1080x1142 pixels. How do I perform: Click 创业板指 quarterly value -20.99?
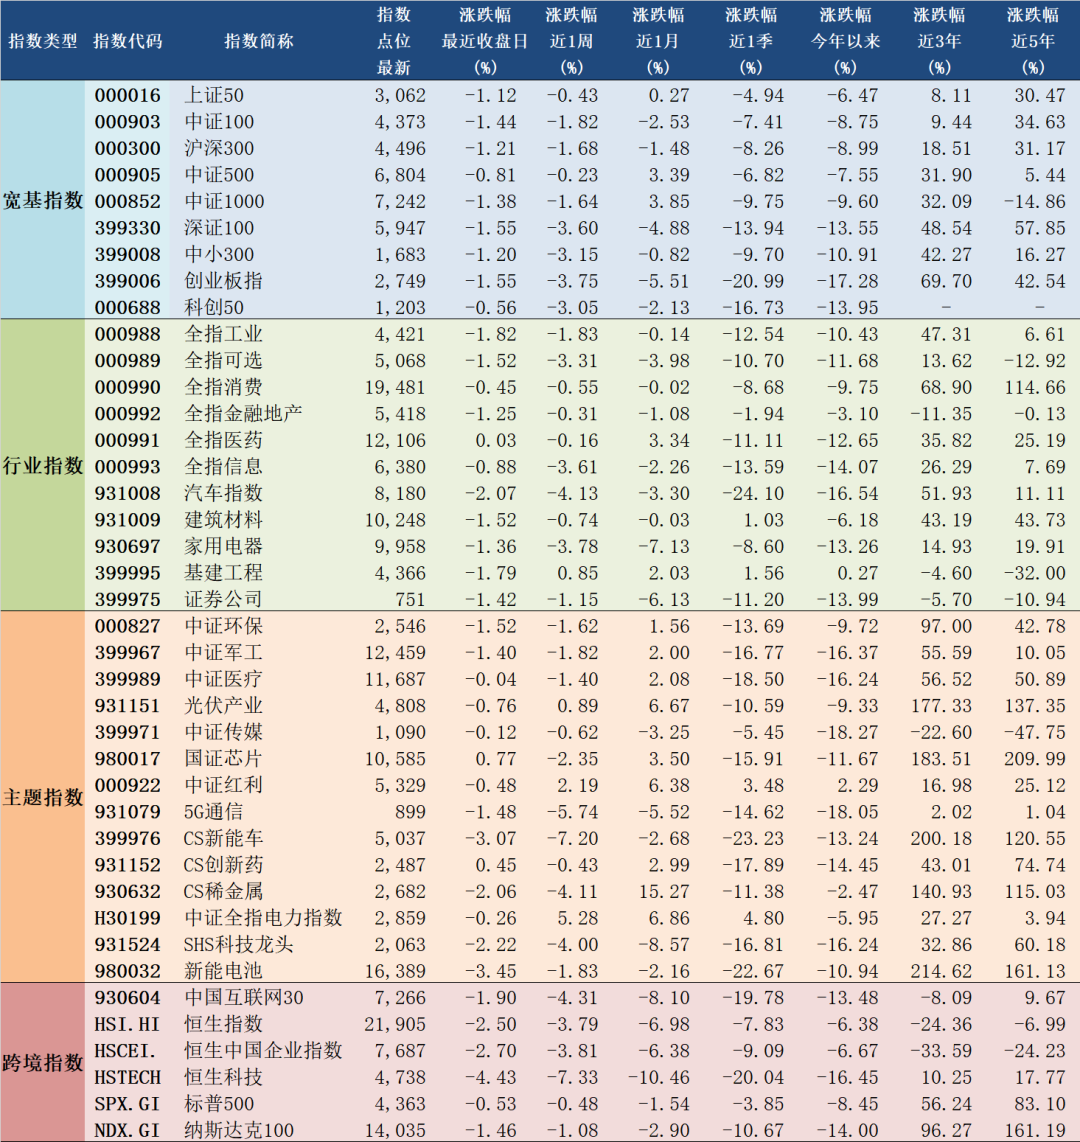tap(753, 281)
